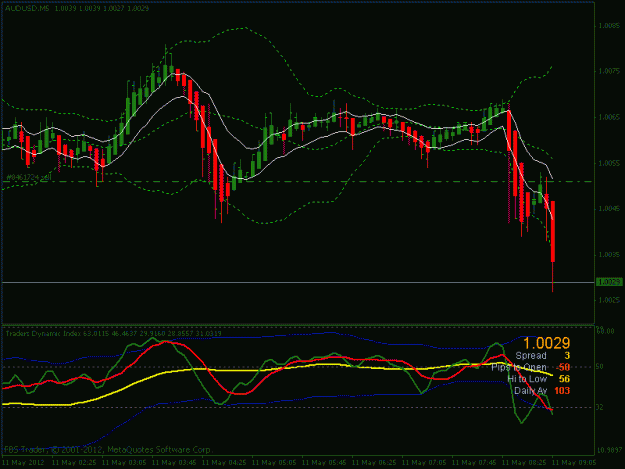Click the Daily Av label
625x469 pixels.
(x=530, y=391)
